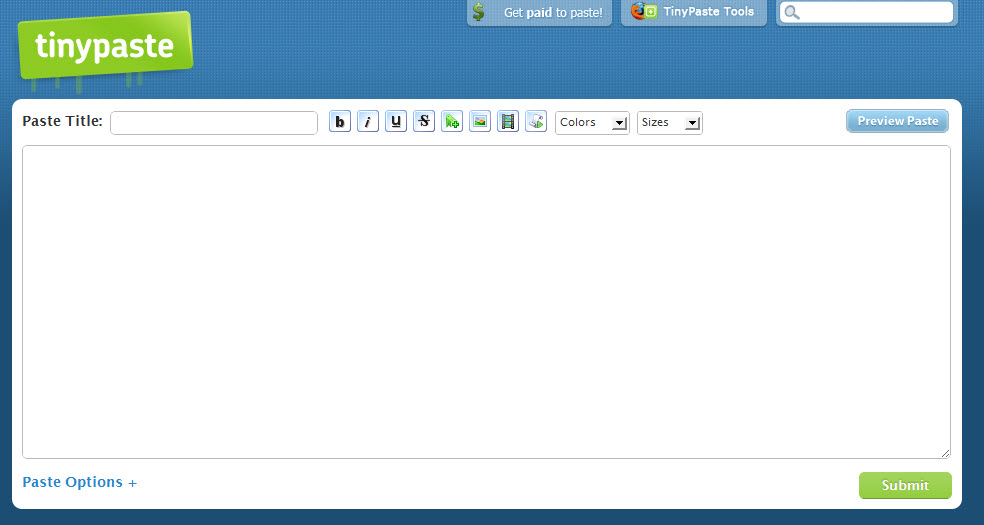
Task: Insert an image with the picture icon
Action: click(x=480, y=122)
